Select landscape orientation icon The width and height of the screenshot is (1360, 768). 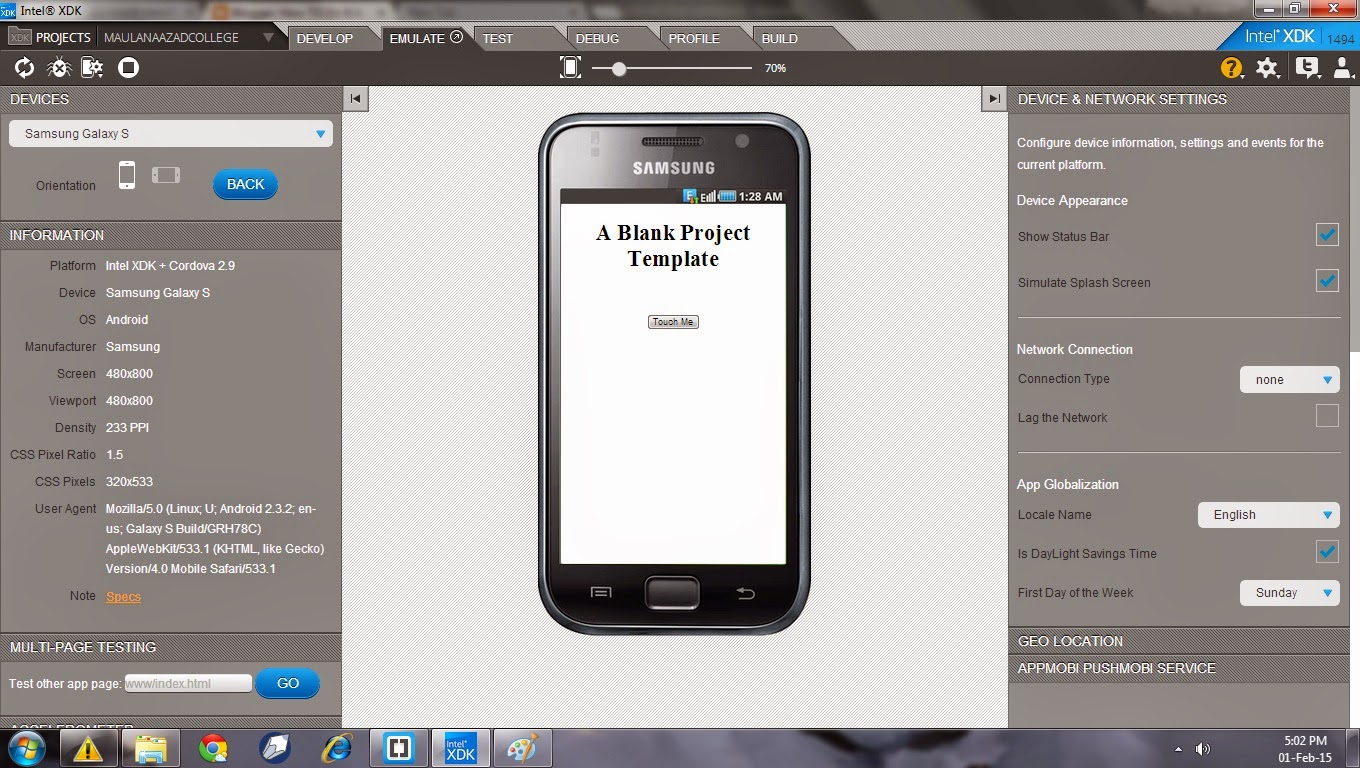click(166, 175)
